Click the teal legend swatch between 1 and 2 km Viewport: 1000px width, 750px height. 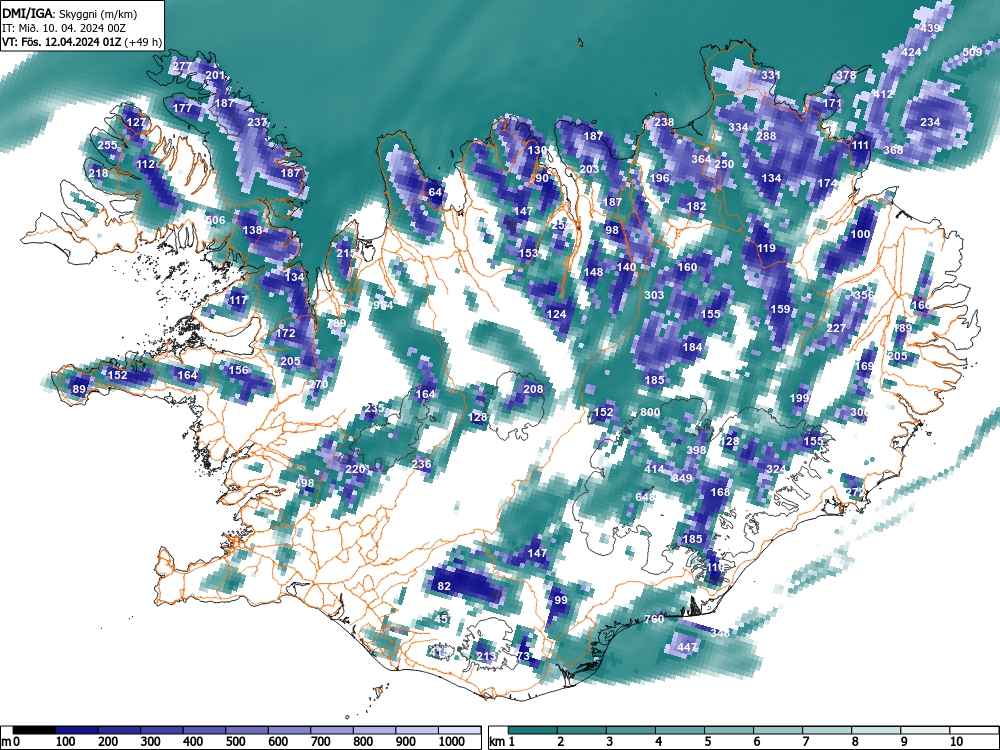pos(533,730)
